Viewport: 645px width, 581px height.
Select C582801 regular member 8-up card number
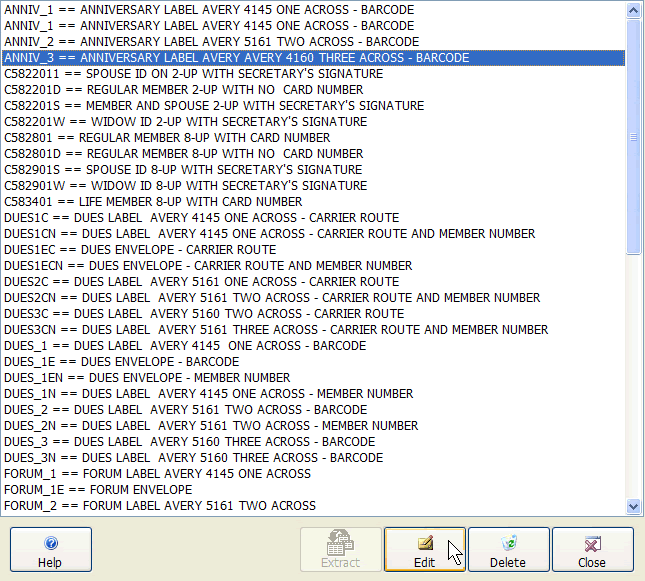tap(167, 138)
